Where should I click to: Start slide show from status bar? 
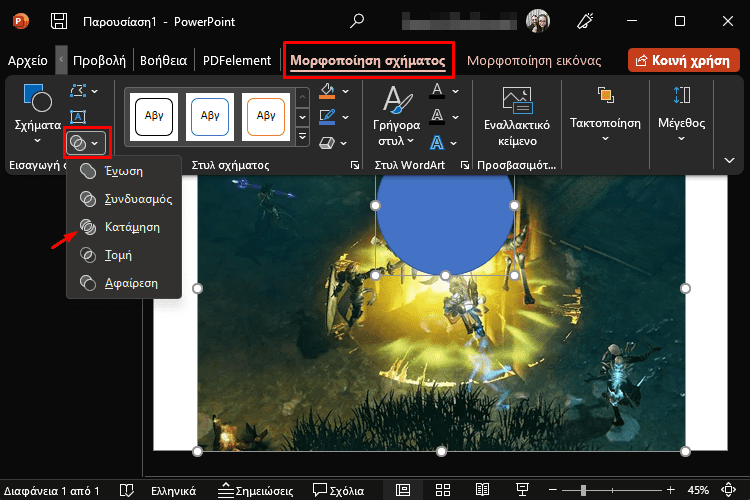point(522,490)
